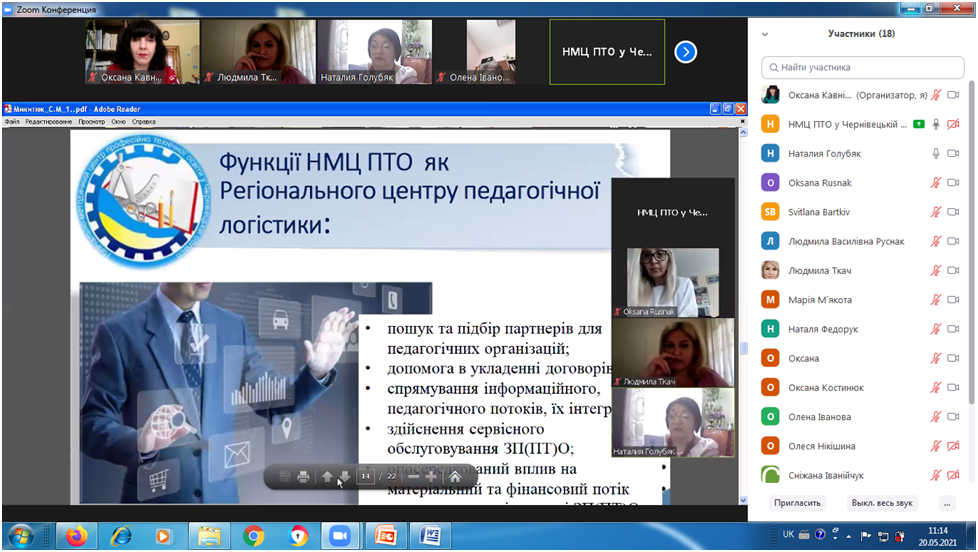Screen dimensions: 978x552
Task: Toggle muted mic for Марія М'якота
Action: 936,300
